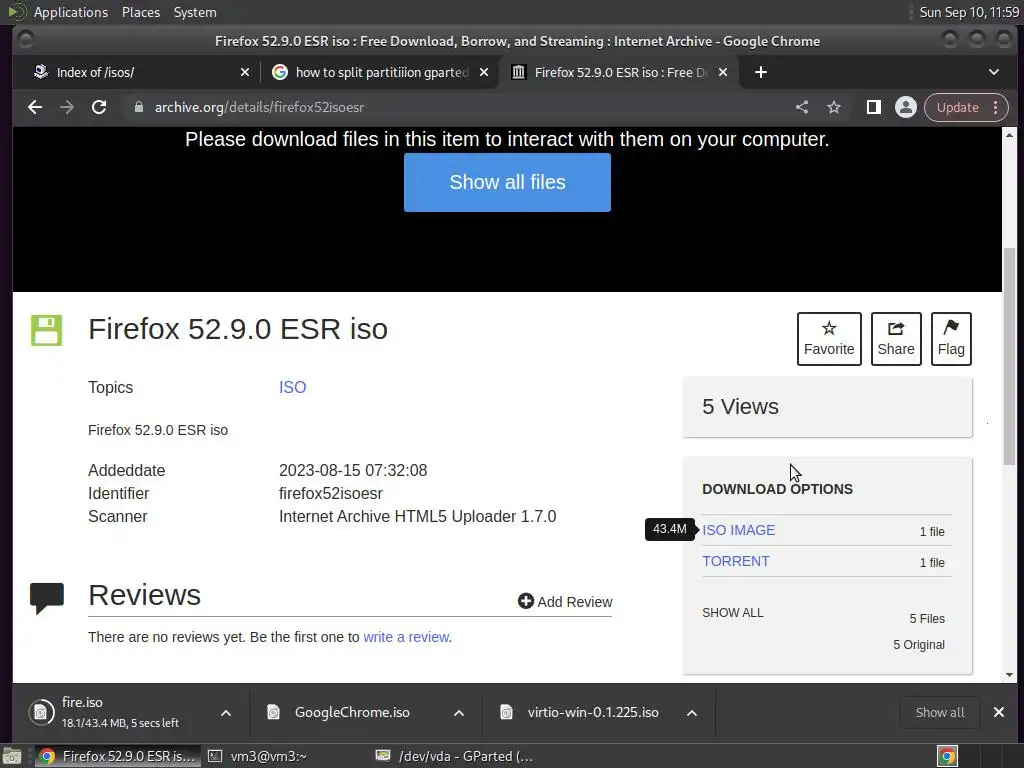
Task: Click the Show all files button
Action: tap(507, 182)
